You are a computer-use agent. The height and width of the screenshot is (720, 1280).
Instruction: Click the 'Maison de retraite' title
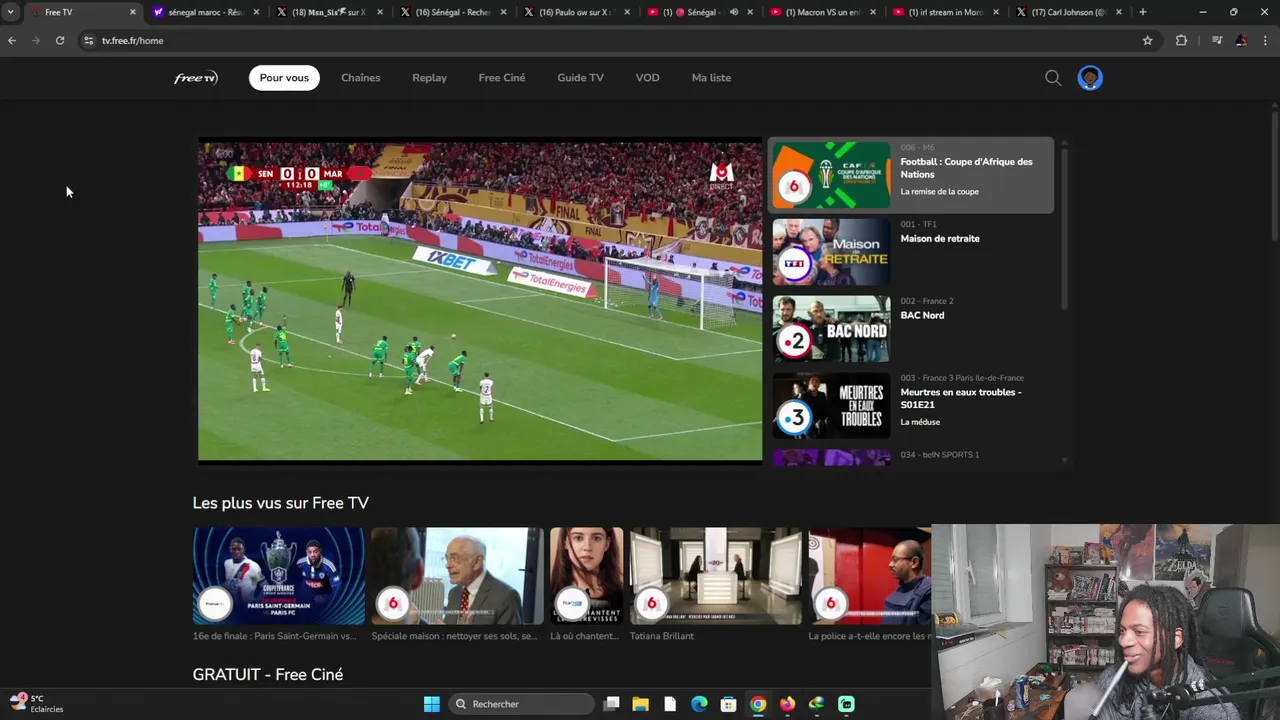[940, 239]
